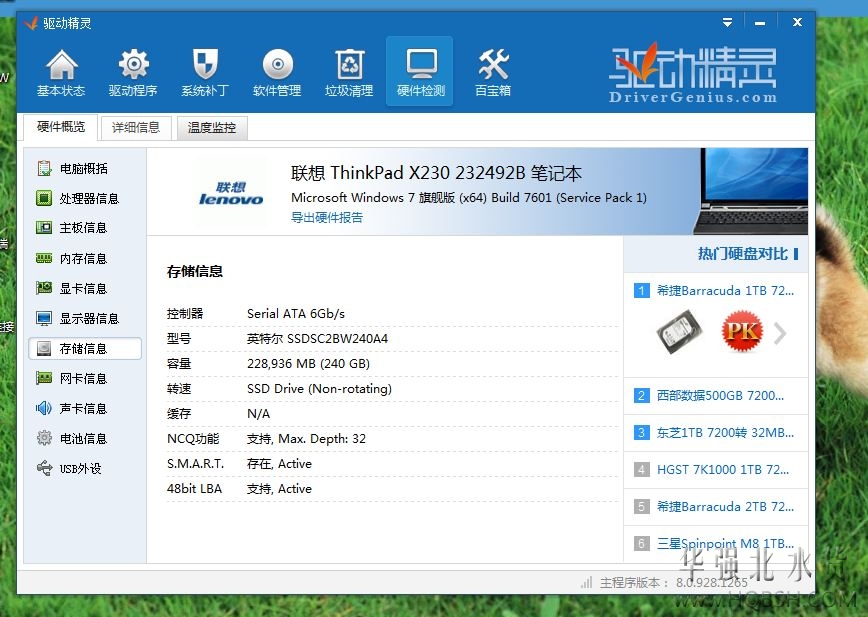868x617 pixels.
Task: Click the 存储信息 disk icon
Action: 44,348
